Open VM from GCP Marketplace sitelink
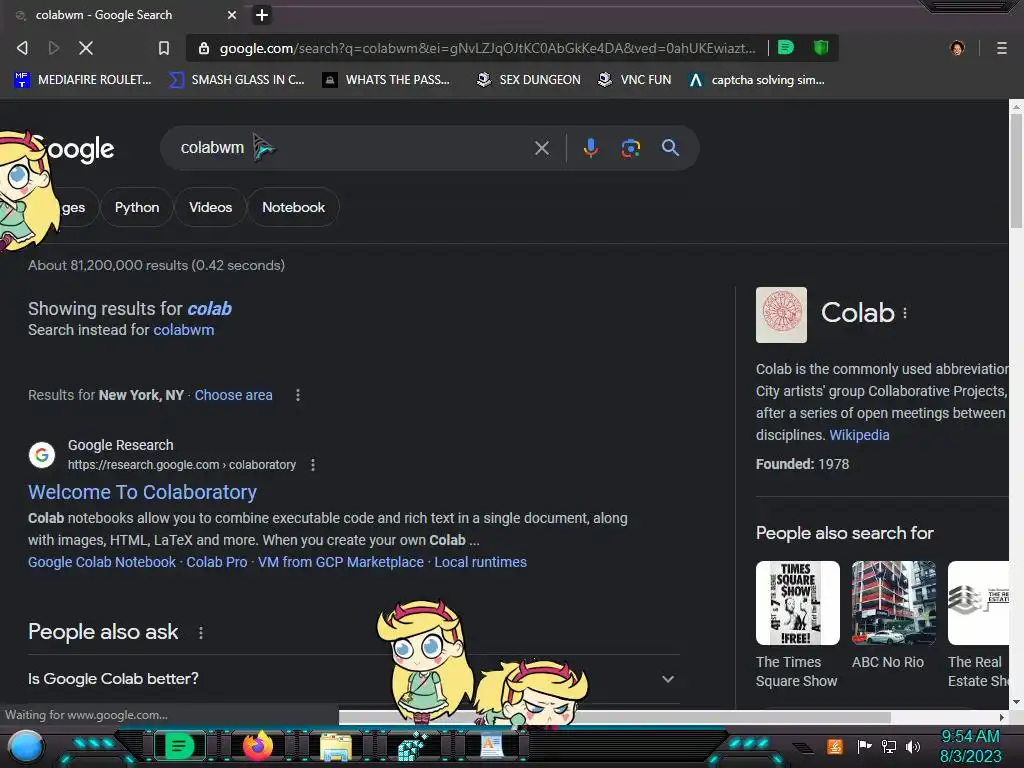 (x=341, y=562)
